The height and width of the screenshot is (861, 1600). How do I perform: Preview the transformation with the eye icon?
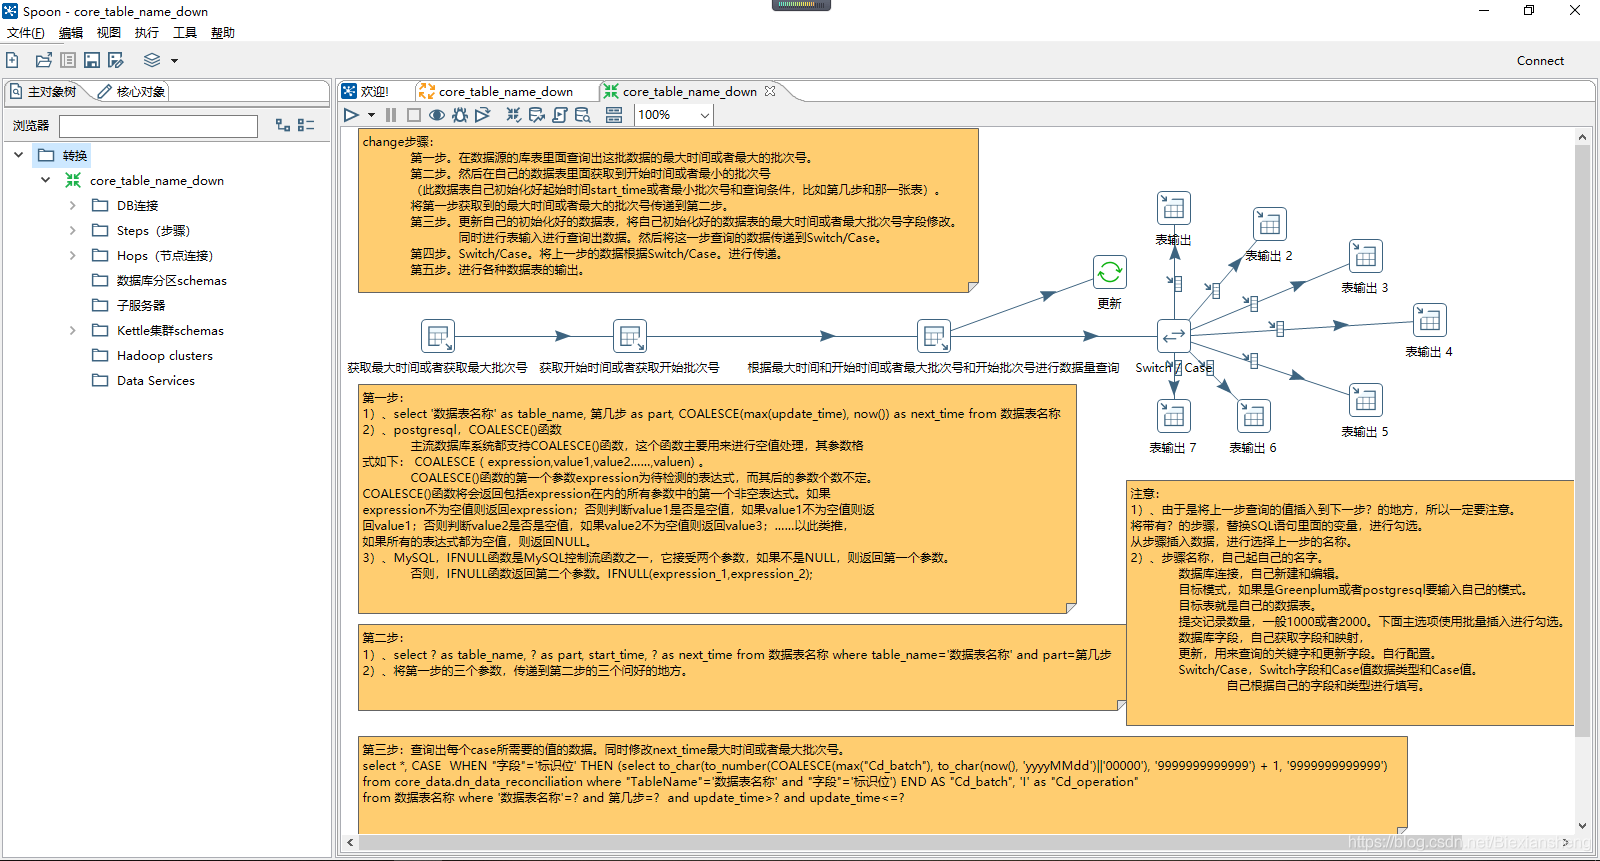tap(437, 115)
